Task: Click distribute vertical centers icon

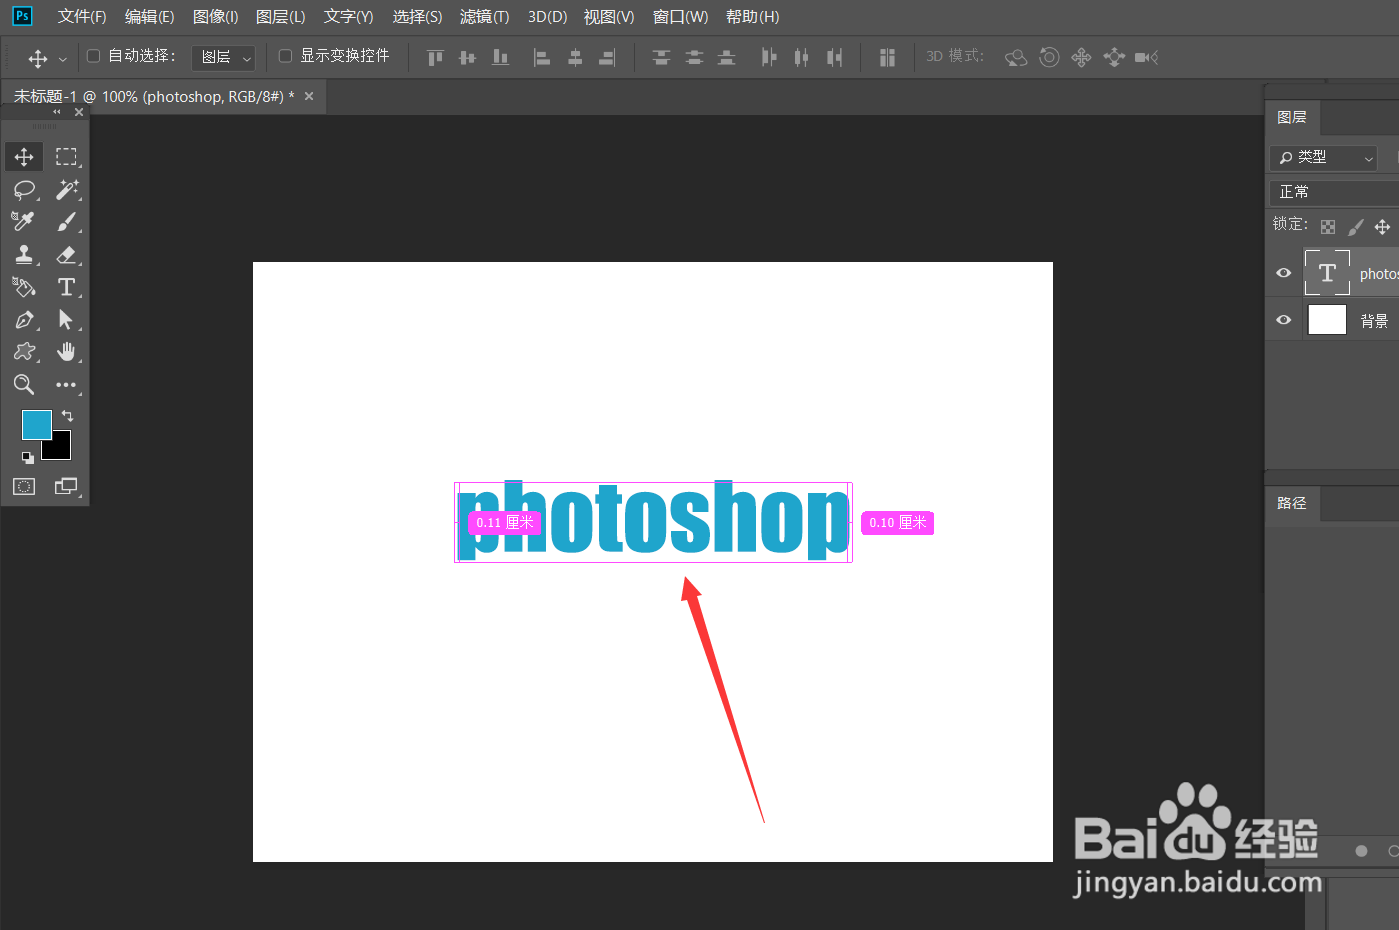Action: pyautogui.click(x=694, y=57)
